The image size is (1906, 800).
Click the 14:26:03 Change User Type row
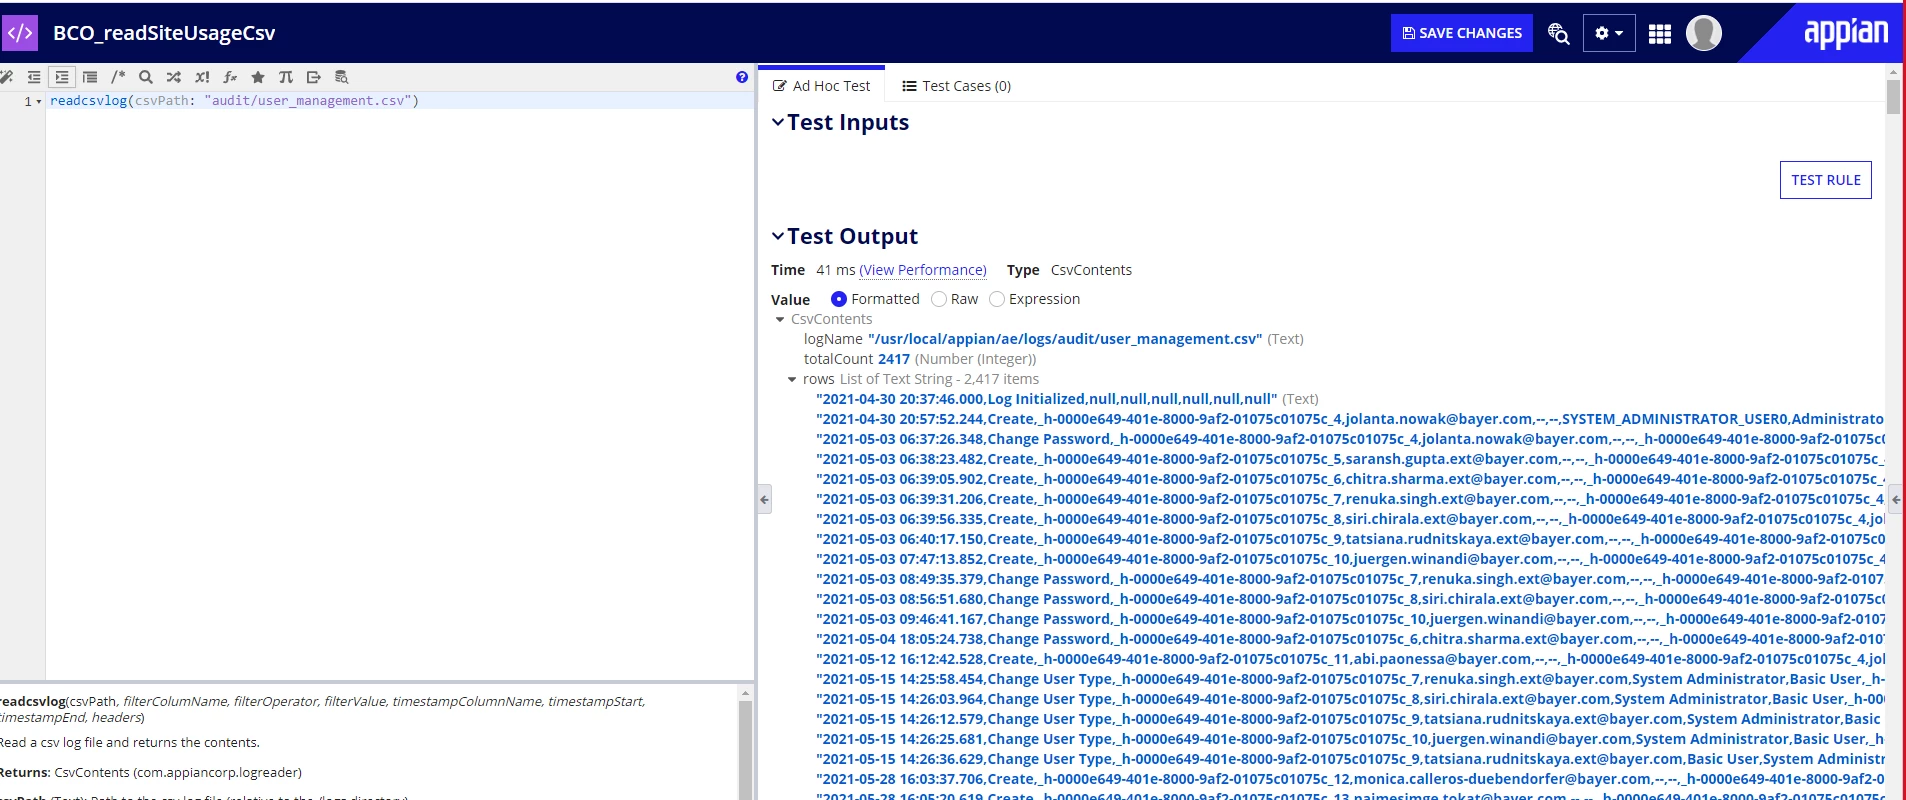[1350, 699]
